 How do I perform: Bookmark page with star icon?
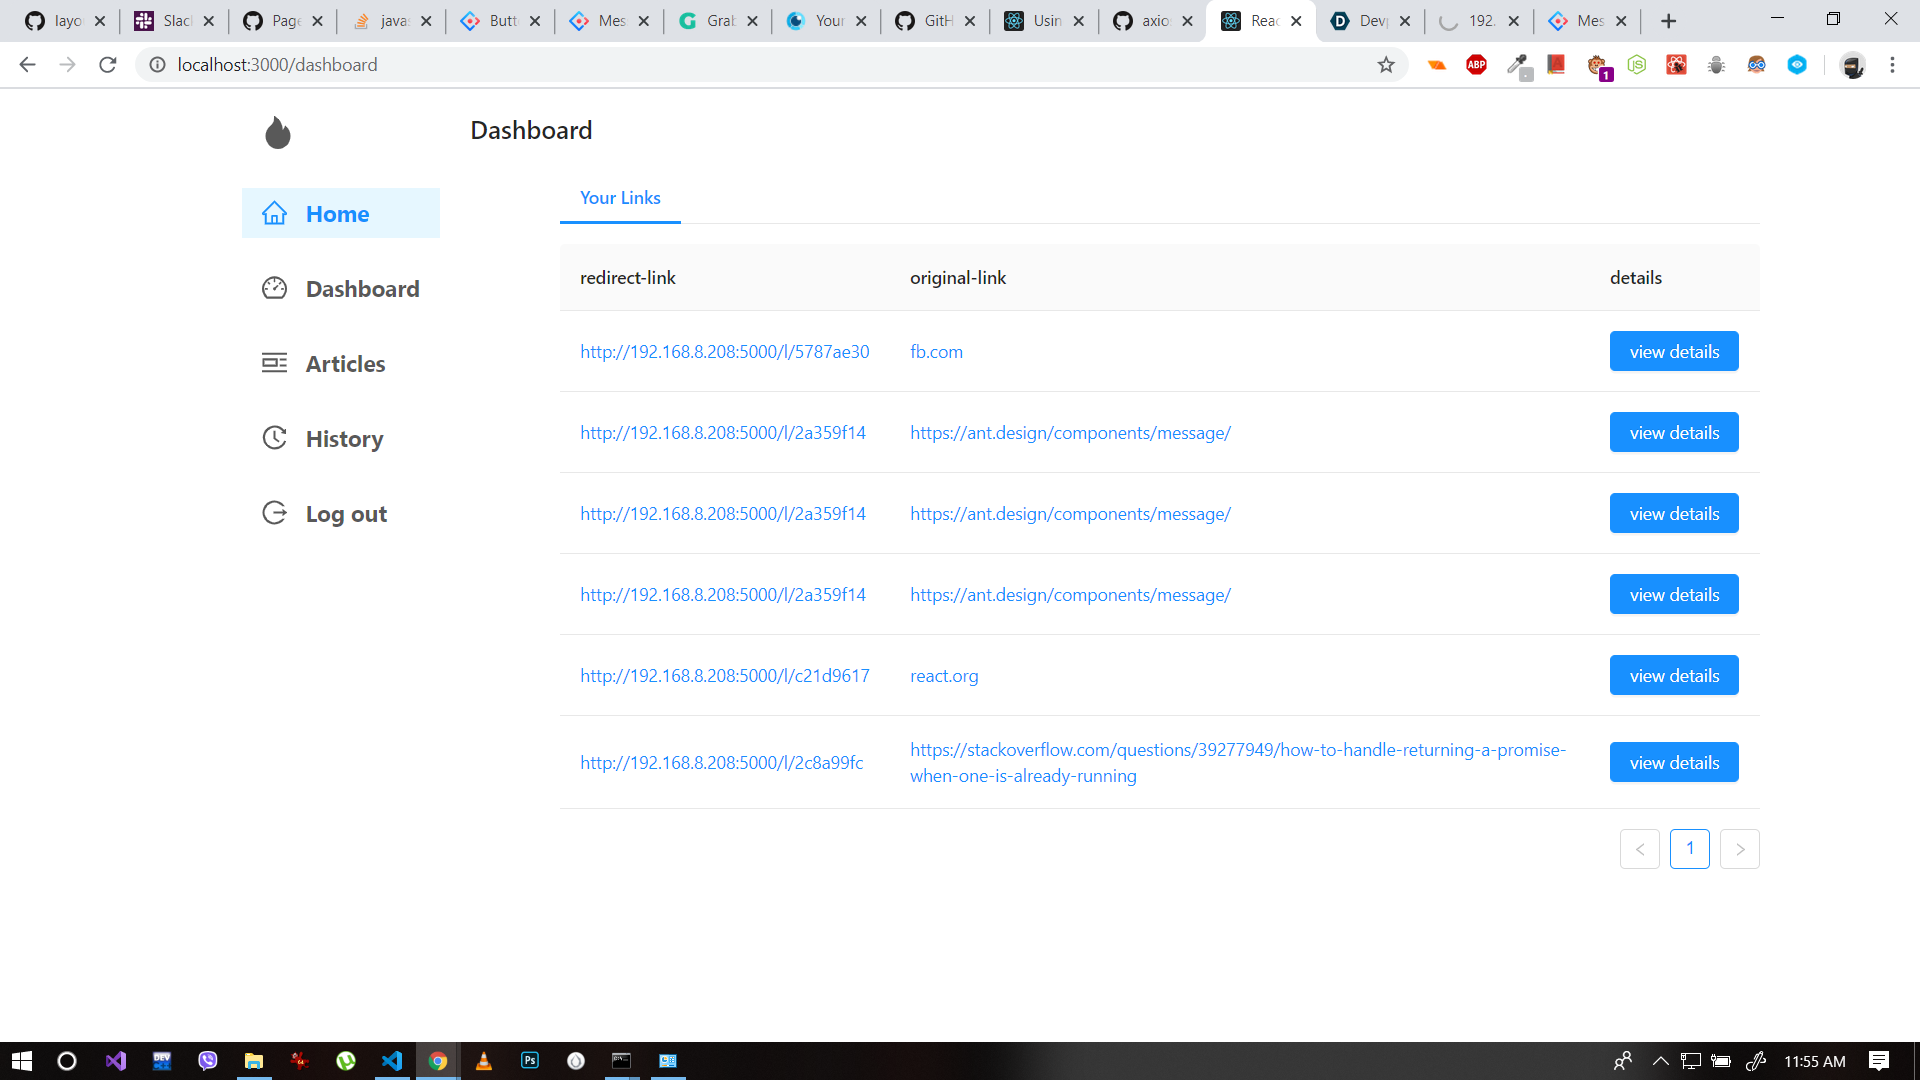tap(1385, 65)
